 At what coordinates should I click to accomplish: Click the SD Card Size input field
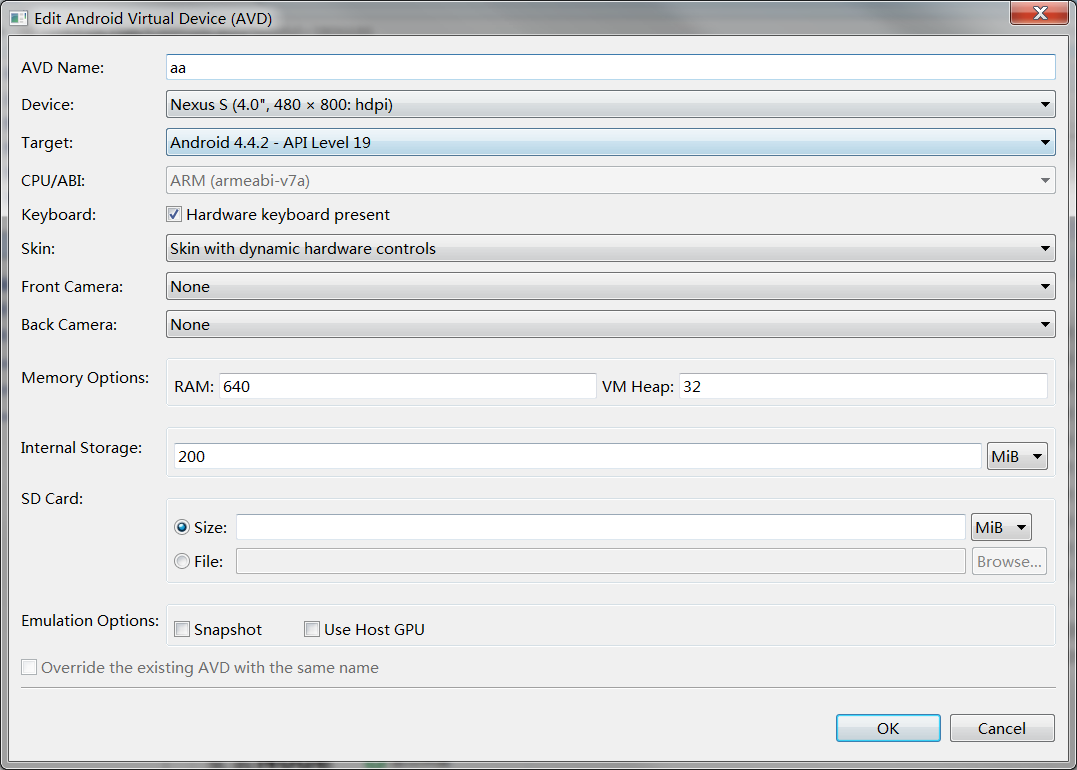(x=600, y=528)
